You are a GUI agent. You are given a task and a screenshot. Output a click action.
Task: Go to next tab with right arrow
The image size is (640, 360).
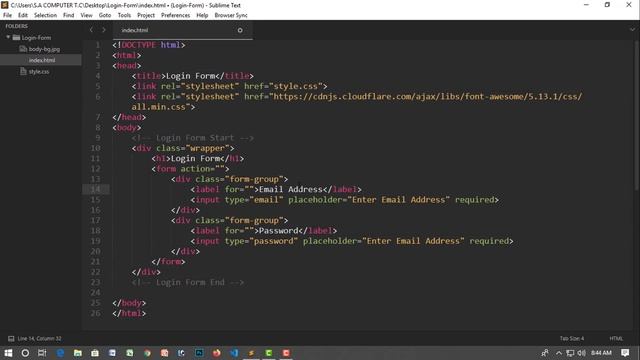click(x=104, y=30)
